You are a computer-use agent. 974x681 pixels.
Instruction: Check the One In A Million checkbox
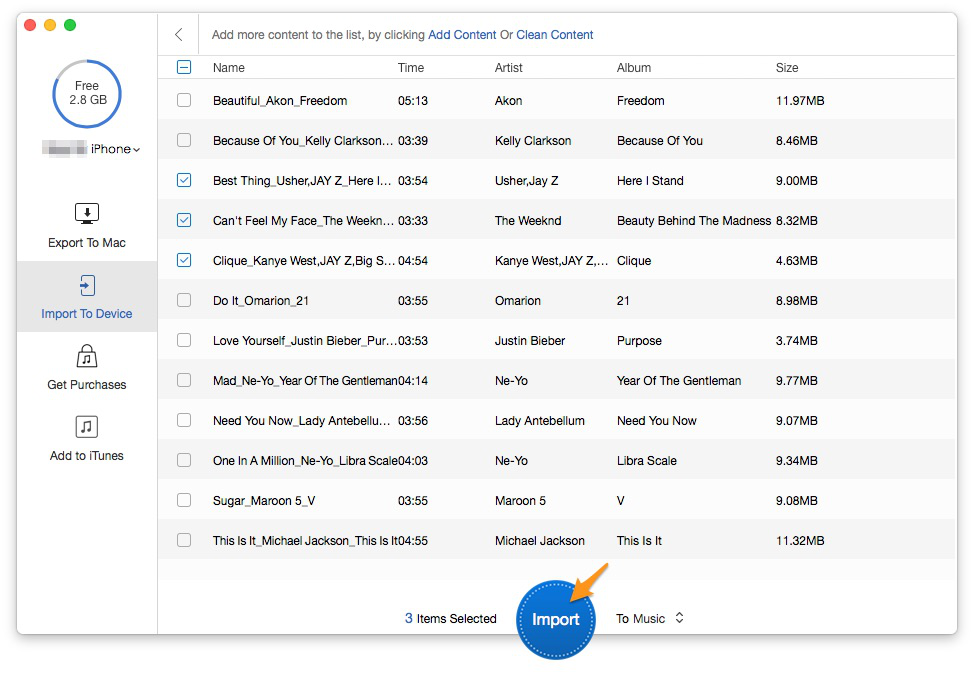[x=184, y=460]
